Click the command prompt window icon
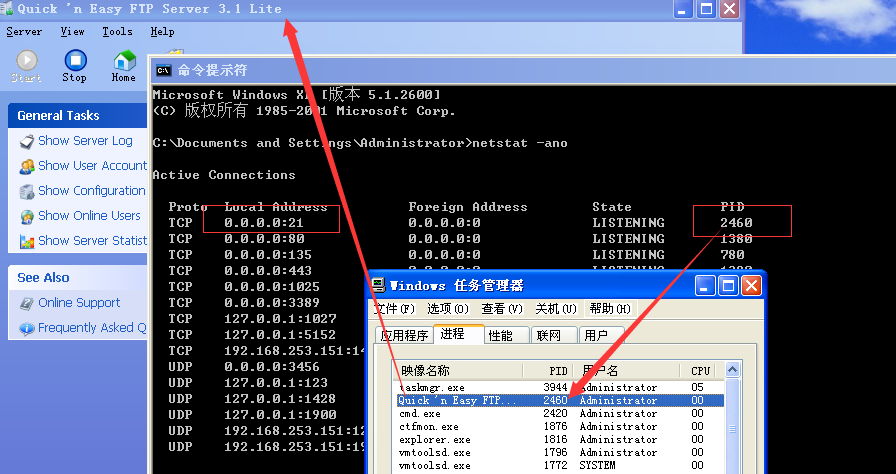Viewport: 896px width, 474px height. point(163,70)
